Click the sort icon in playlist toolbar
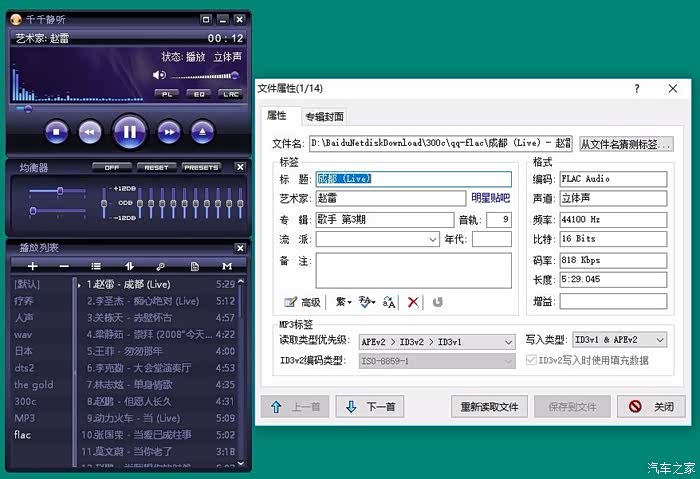Screen dimensions: 700x479 point(129,266)
